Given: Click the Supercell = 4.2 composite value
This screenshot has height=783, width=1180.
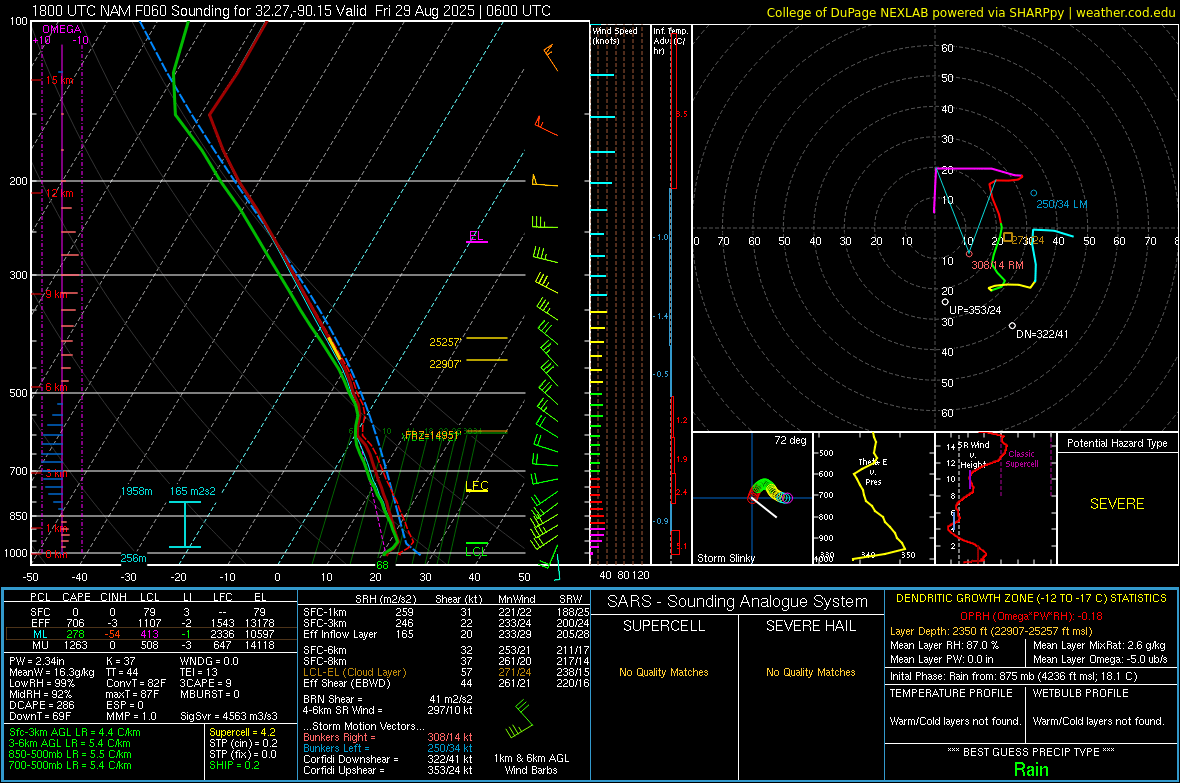Looking at the screenshot, I should click(242, 732).
